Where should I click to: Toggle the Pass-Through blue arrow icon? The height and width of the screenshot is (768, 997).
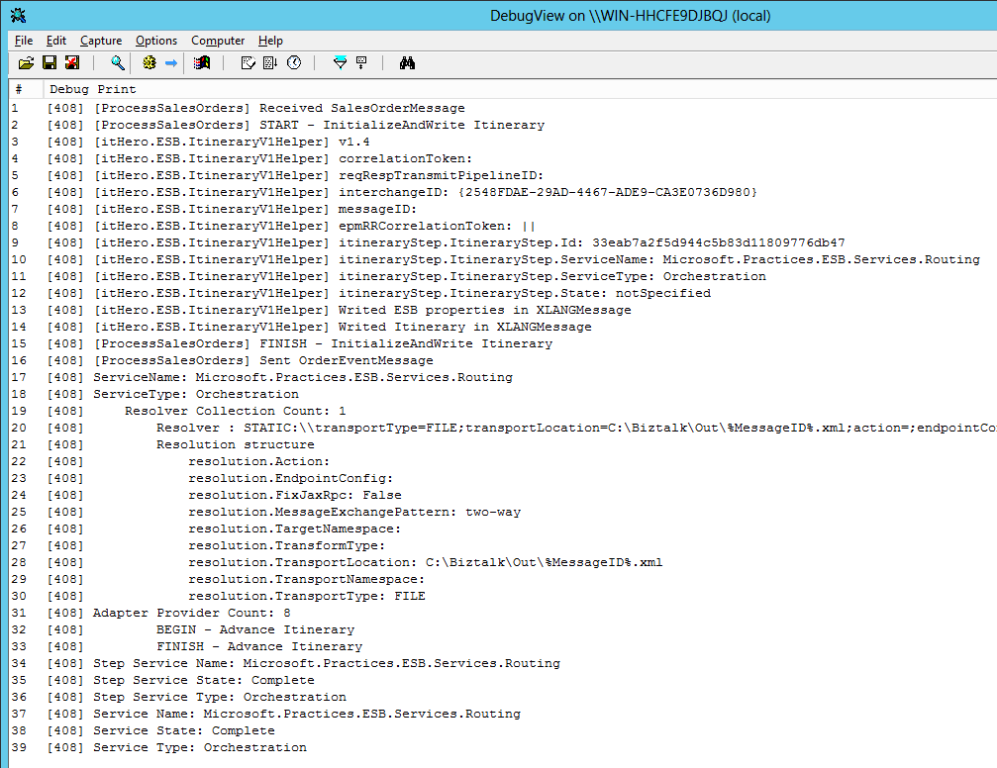171,63
